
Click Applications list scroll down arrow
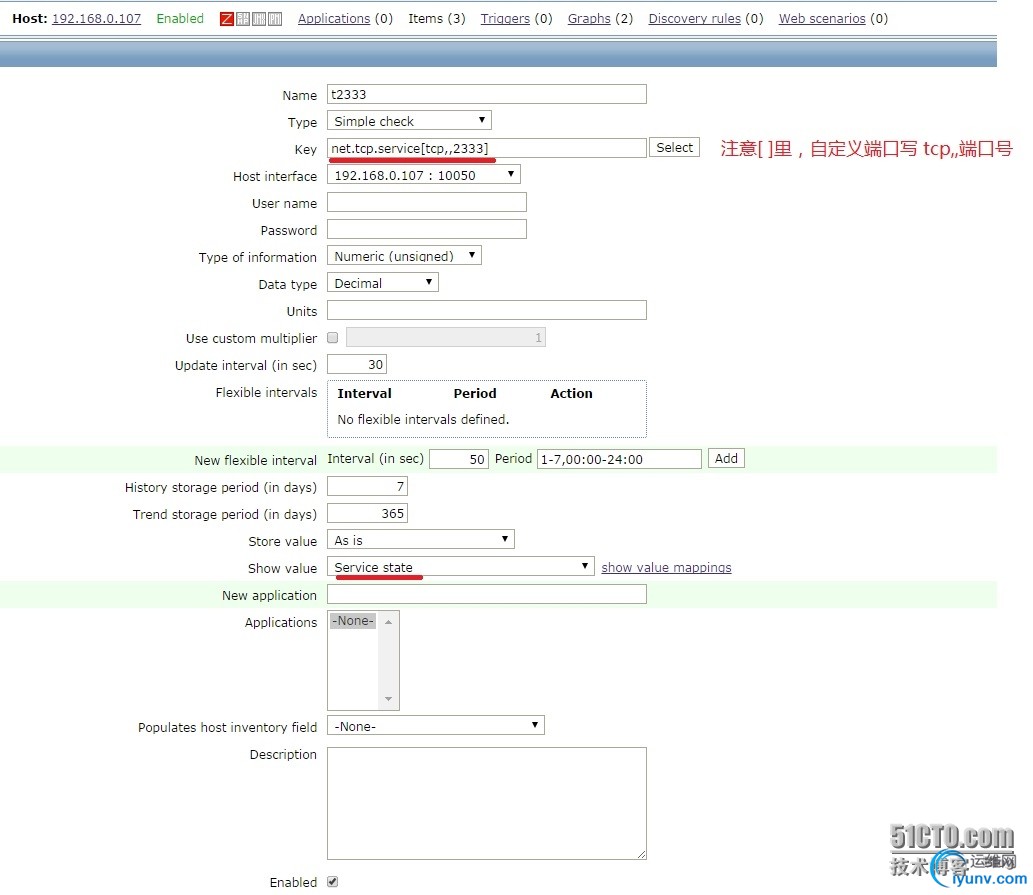(389, 699)
